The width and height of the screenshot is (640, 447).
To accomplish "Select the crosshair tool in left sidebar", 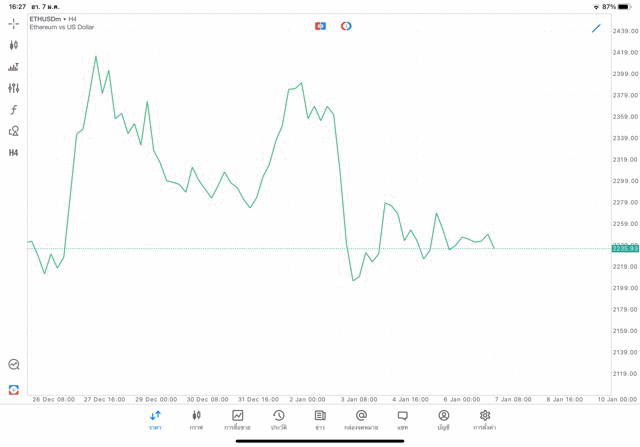I will pyautogui.click(x=14, y=23).
